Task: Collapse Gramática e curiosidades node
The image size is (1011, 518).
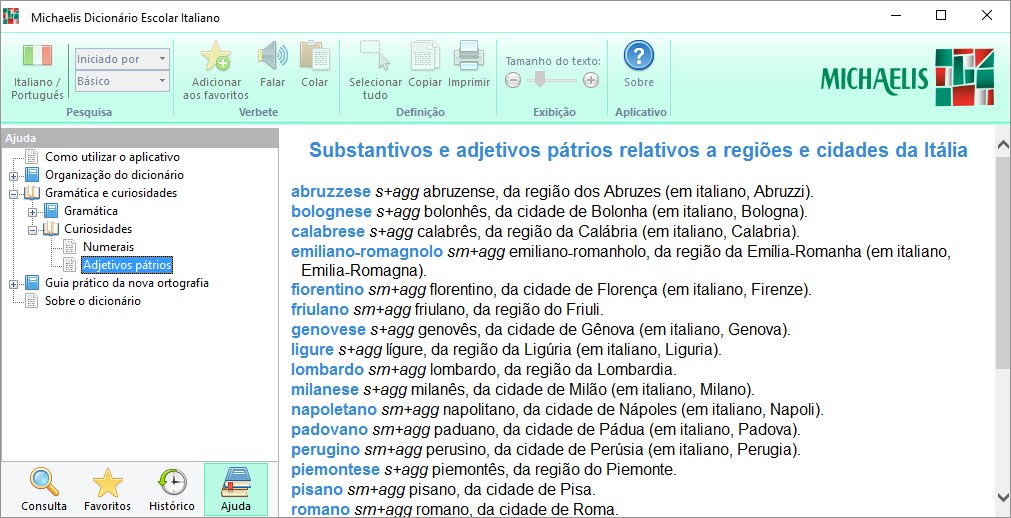Action: (x=14, y=194)
